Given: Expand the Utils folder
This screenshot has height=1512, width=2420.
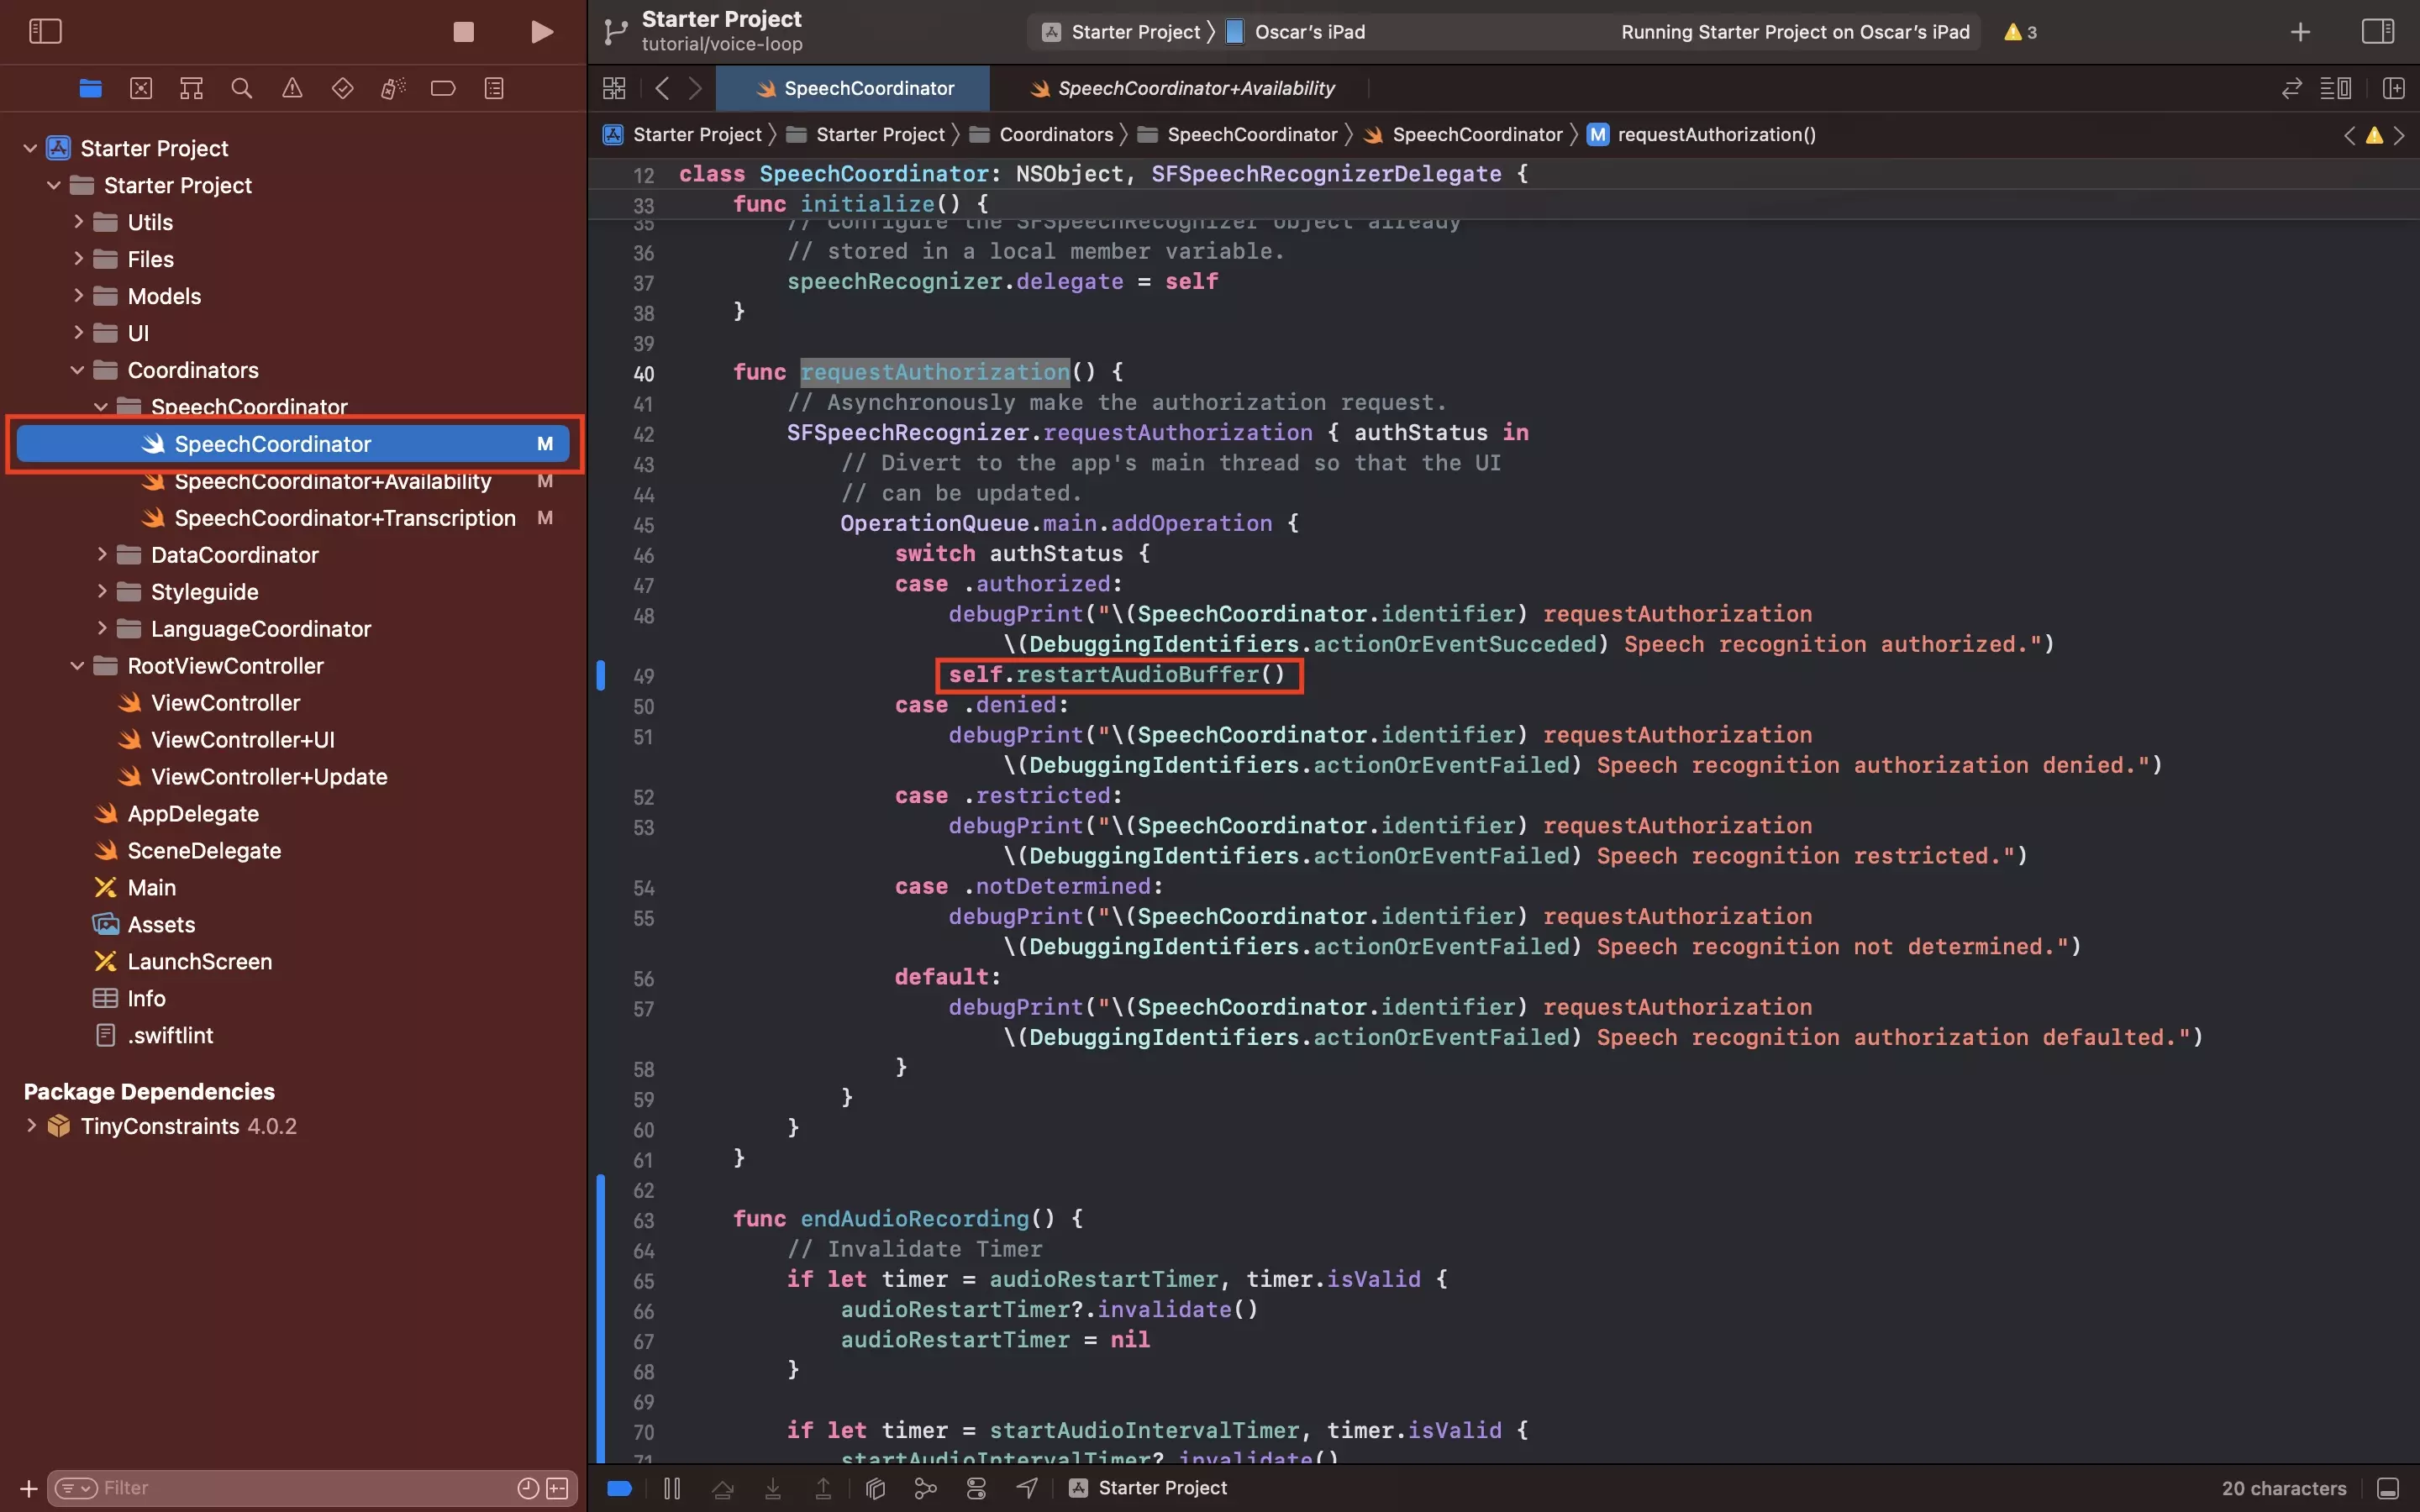Looking at the screenshot, I should pos(78,222).
